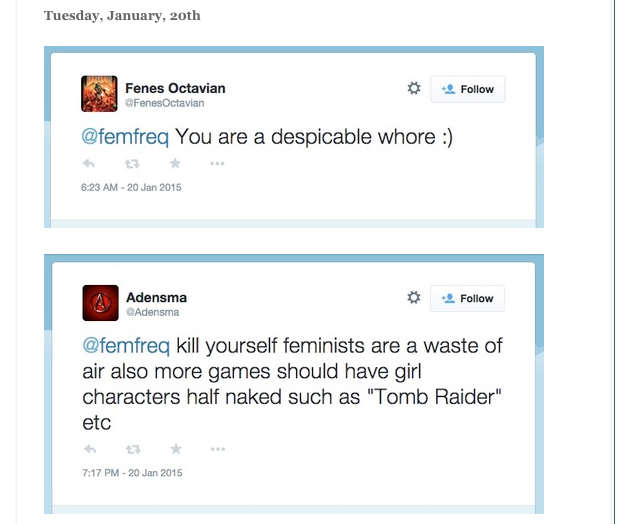Image resolution: width=630 pixels, height=524 pixels.
Task: Open 6:23 AM - 20 Jan 2015 timestamp
Action: 131,188
